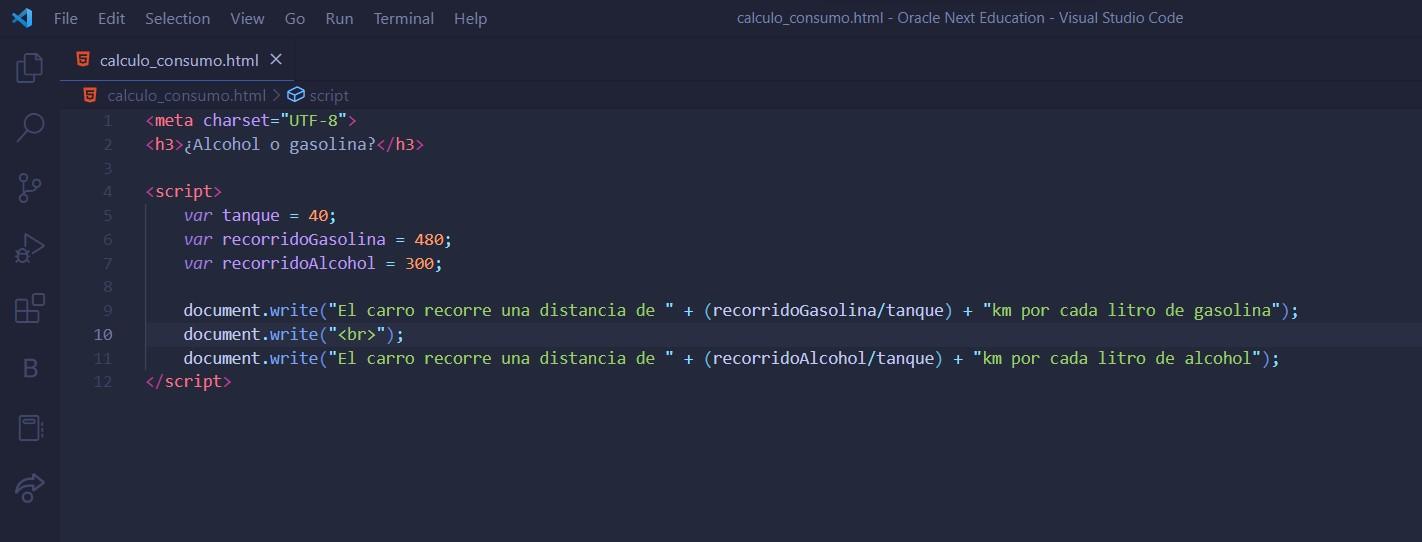Click line number 4 in the gutter
Viewport: 1422px width, 542px height.
(107, 192)
